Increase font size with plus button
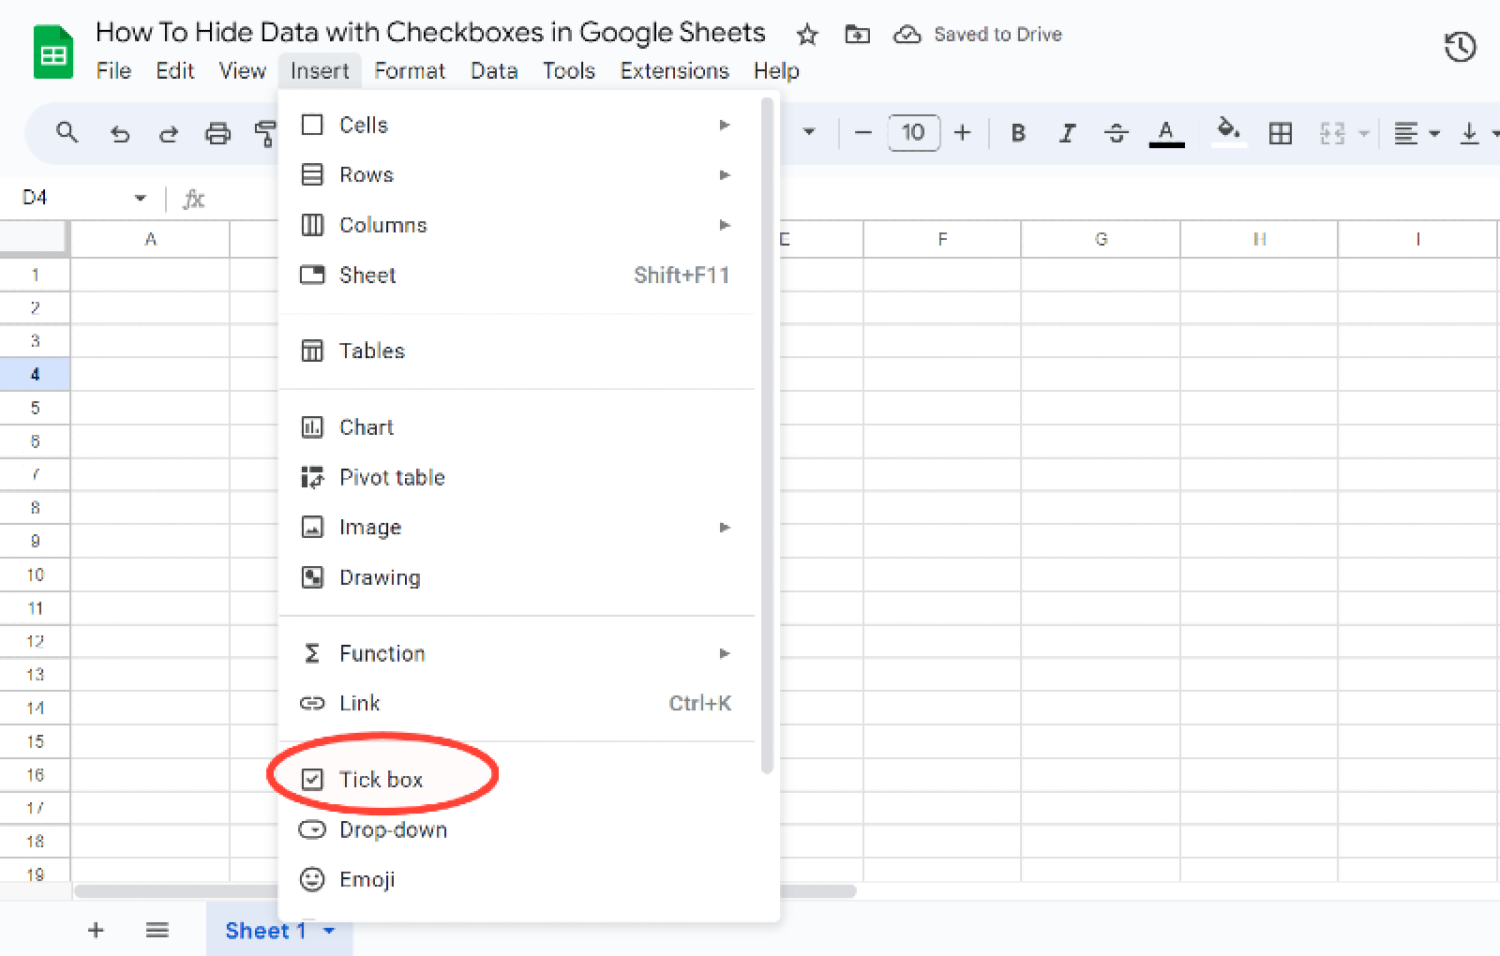This screenshot has height=956, width=1500. 962,132
